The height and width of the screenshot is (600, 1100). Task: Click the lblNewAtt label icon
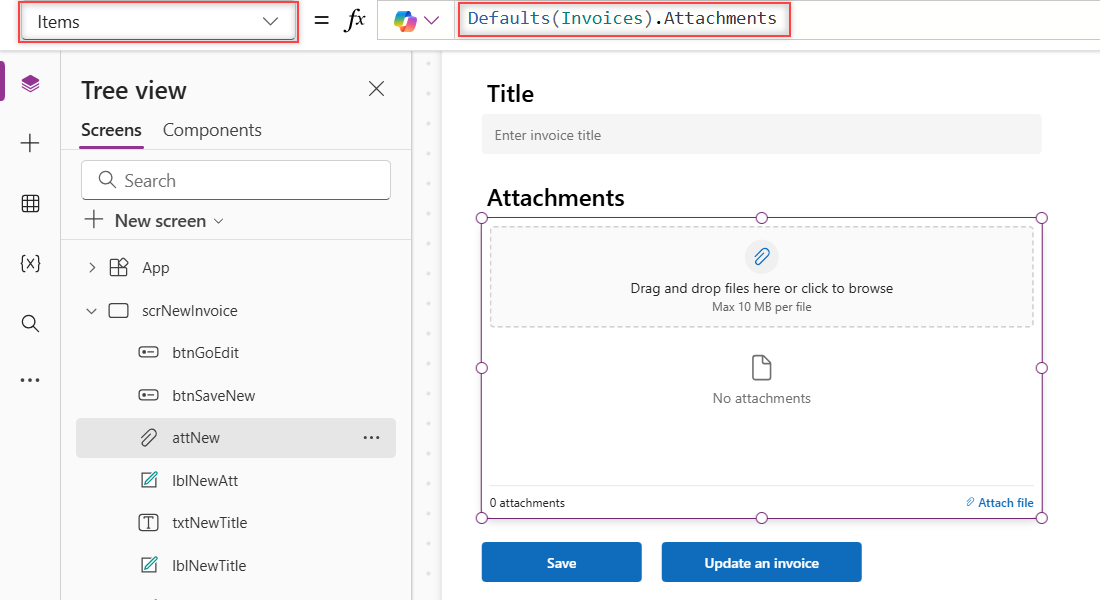tap(149, 480)
